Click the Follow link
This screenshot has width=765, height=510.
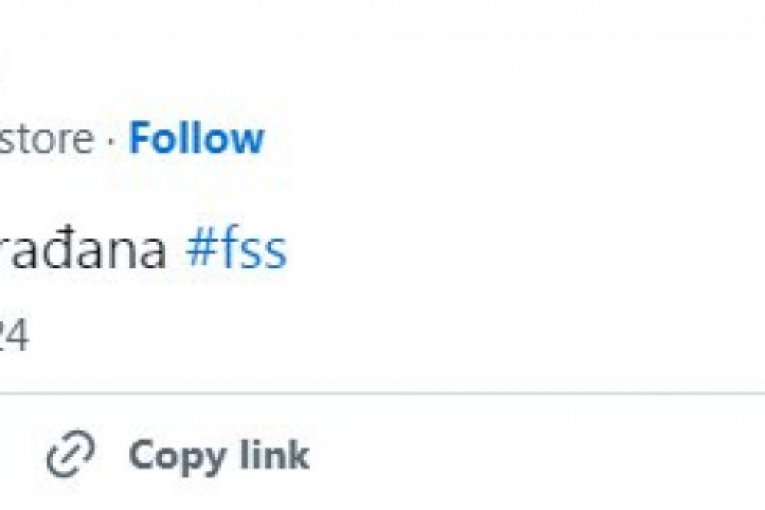click(x=196, y=139)
